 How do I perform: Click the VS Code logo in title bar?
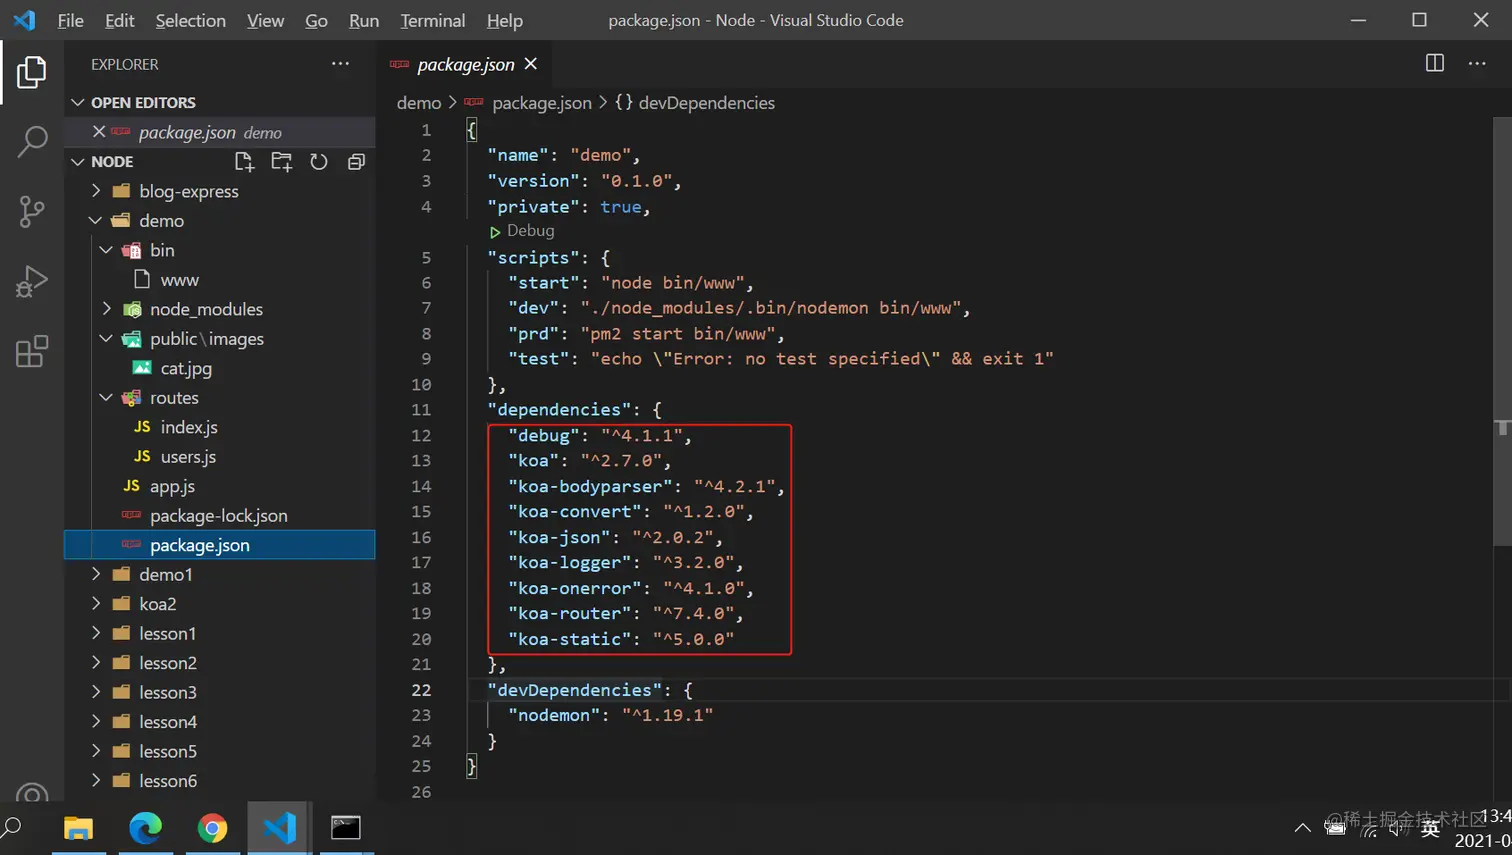24,20
